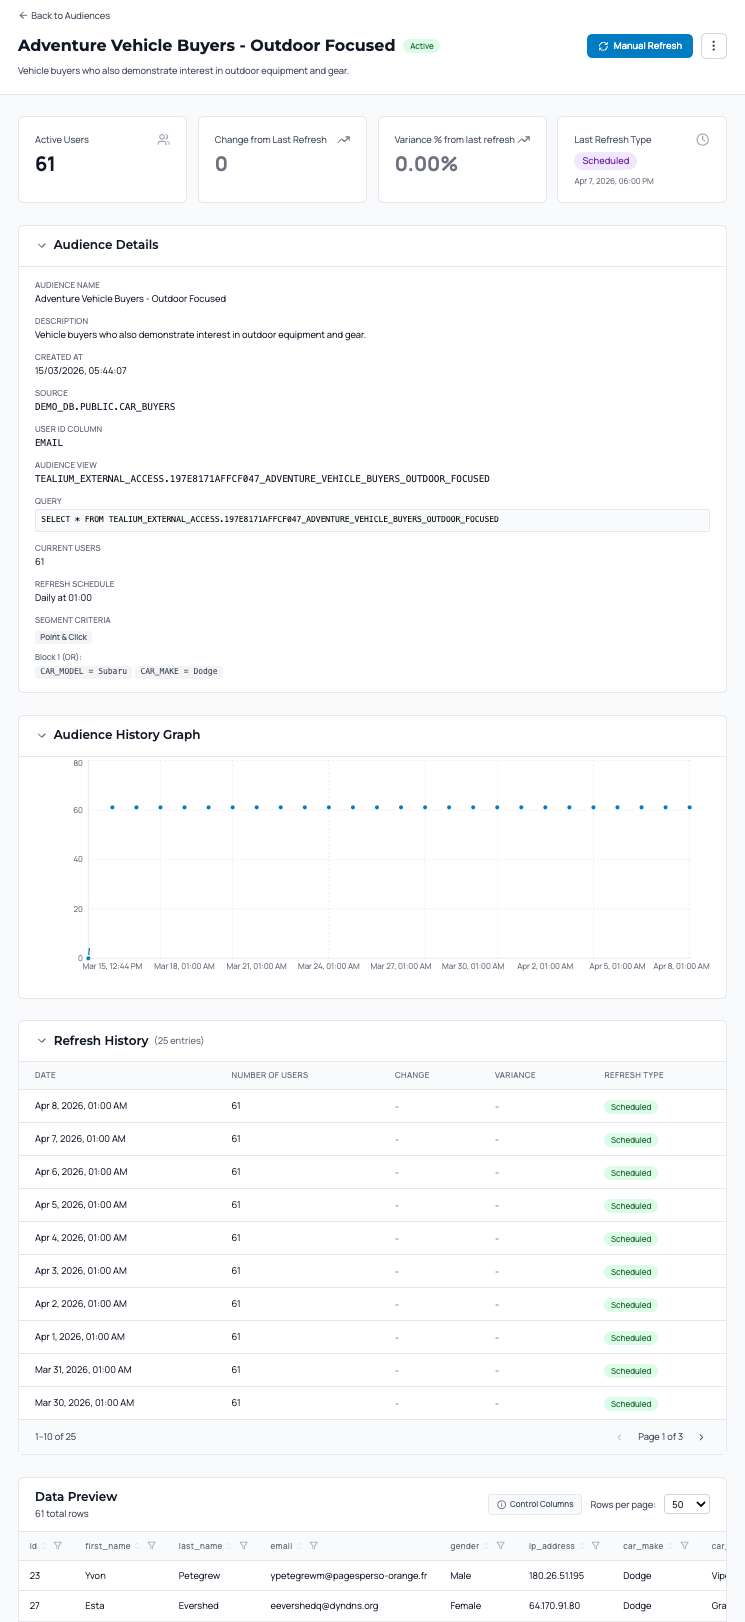The image size is (745, 1622).
Task: Click the Active Users people icon
Action: click(163, 140)
